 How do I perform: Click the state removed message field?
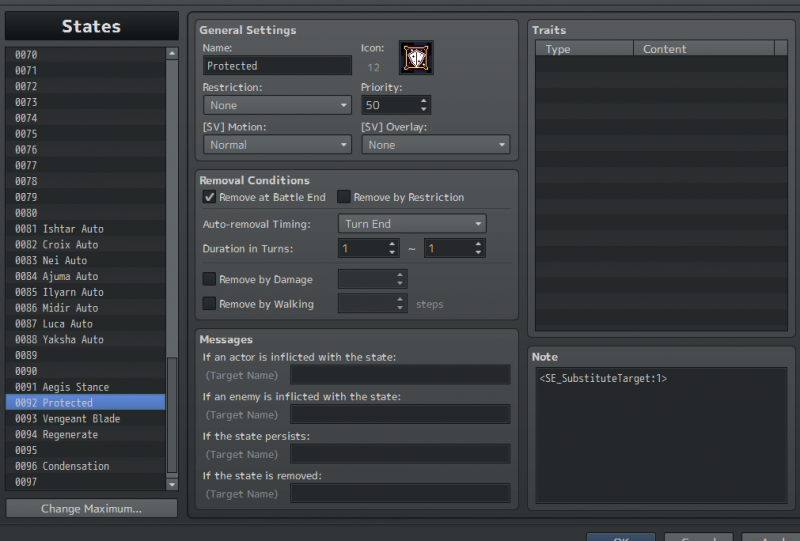point(400,494)
